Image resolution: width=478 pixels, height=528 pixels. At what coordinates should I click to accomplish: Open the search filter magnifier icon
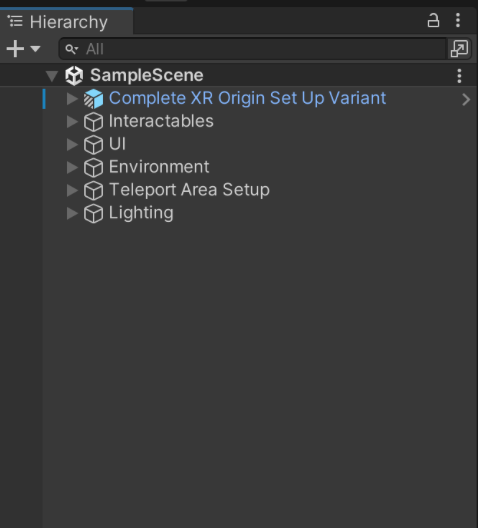pyautogui.click(x=71, y=49)
